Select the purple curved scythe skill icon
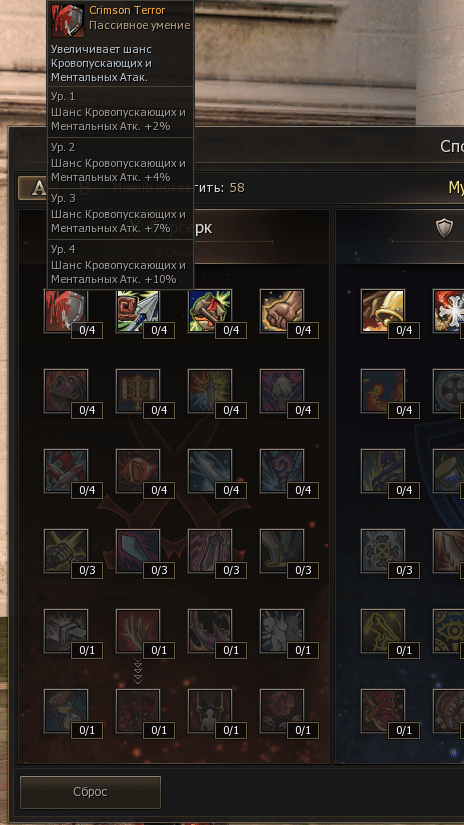The height and width of the screenshot is (825, 464). pyautogui.click(x=210, y=631)
